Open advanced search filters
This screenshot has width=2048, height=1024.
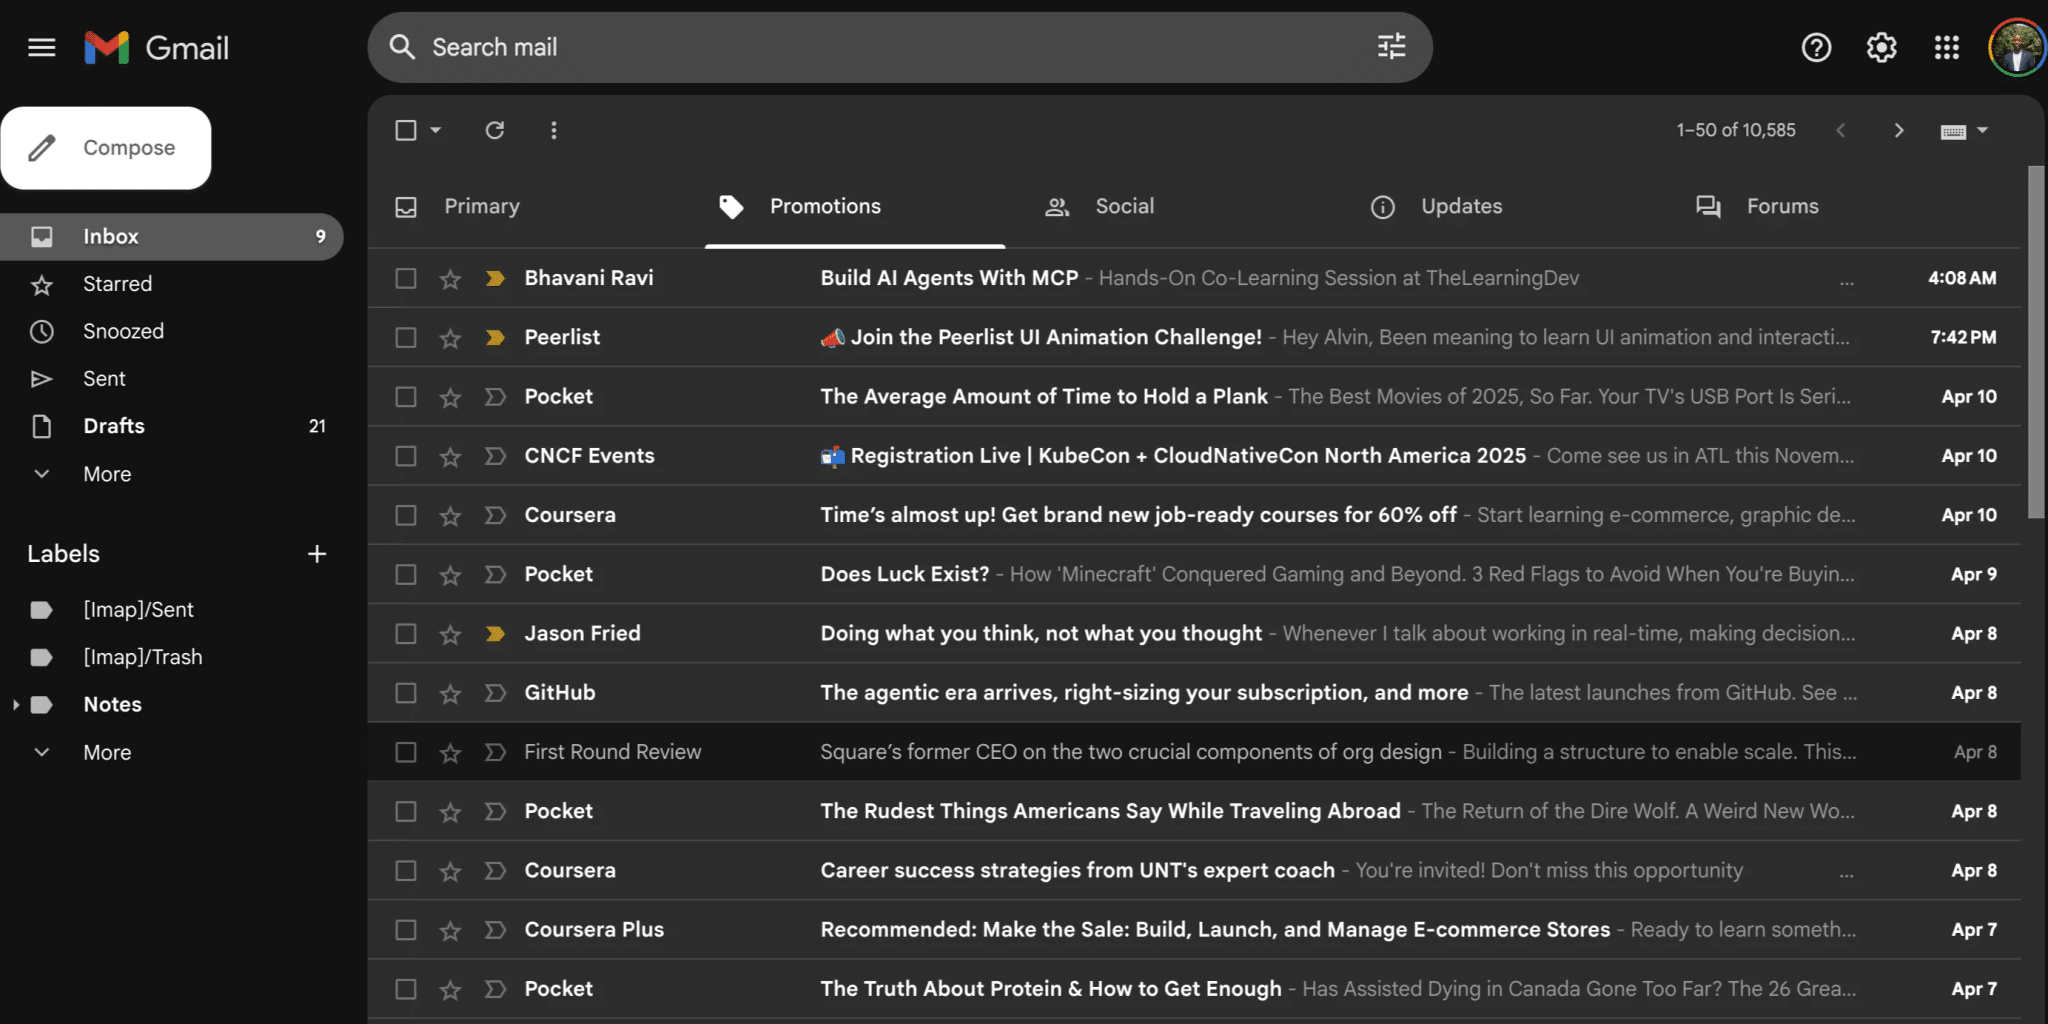[x=1391, y=47]
